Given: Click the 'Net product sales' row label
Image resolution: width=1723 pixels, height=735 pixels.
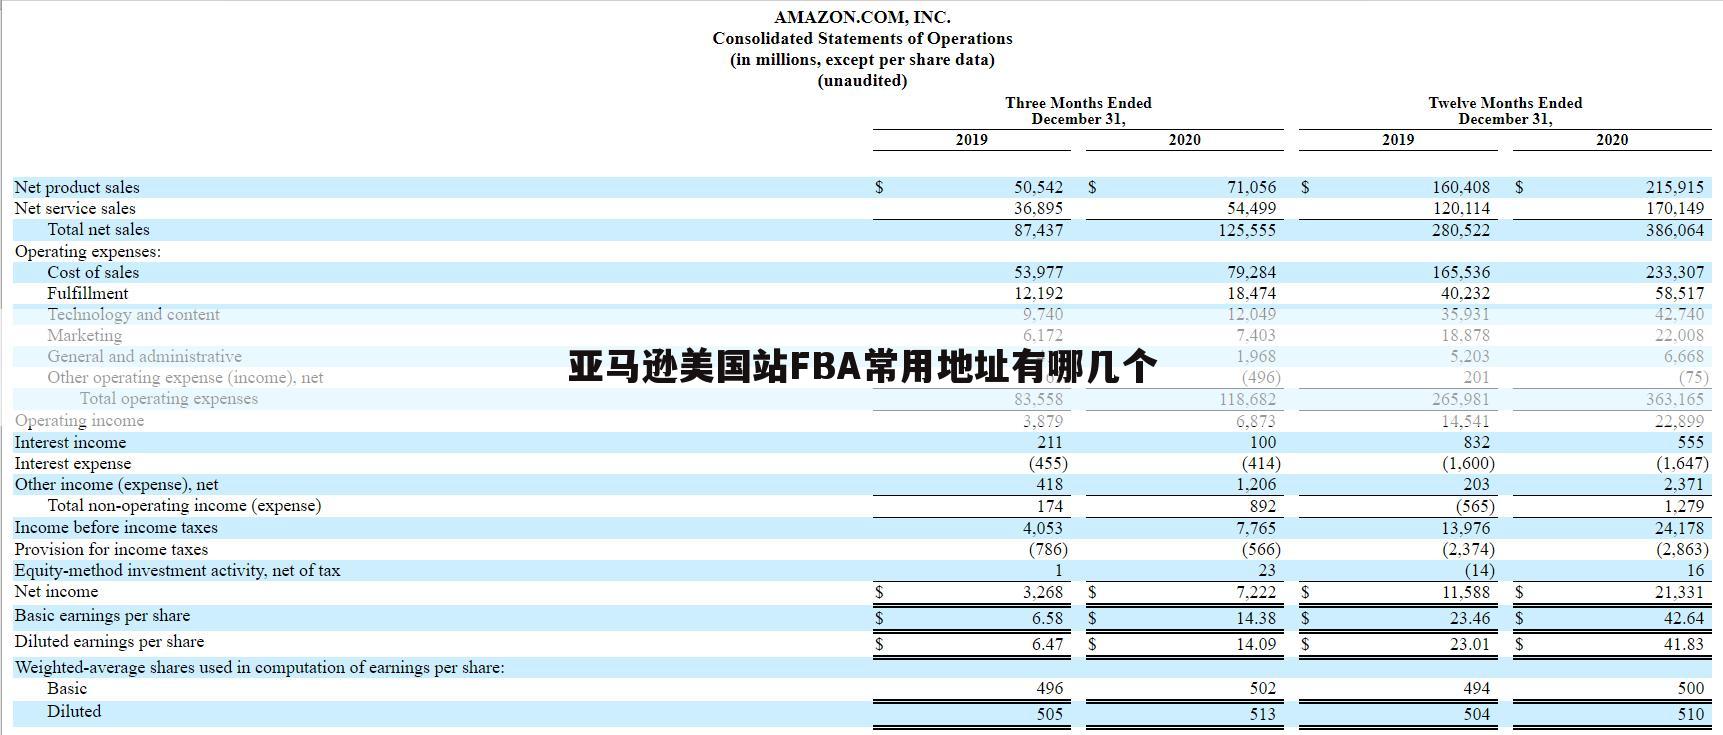Looking at the screenshot, I should [77, 188].
